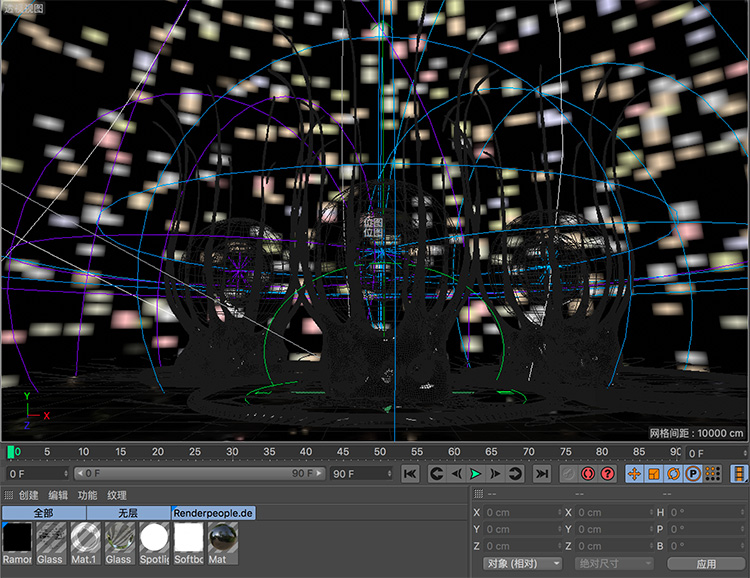Click the red record active objects button

pos(588,473)
